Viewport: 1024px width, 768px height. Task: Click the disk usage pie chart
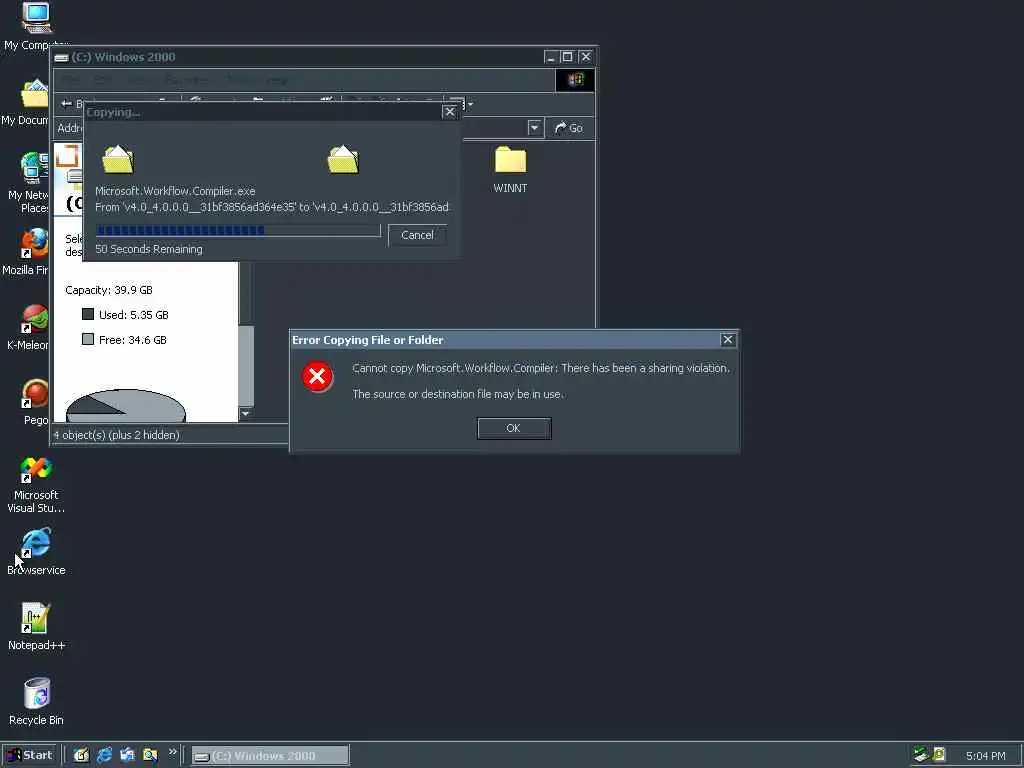click(x=126, y=406)
